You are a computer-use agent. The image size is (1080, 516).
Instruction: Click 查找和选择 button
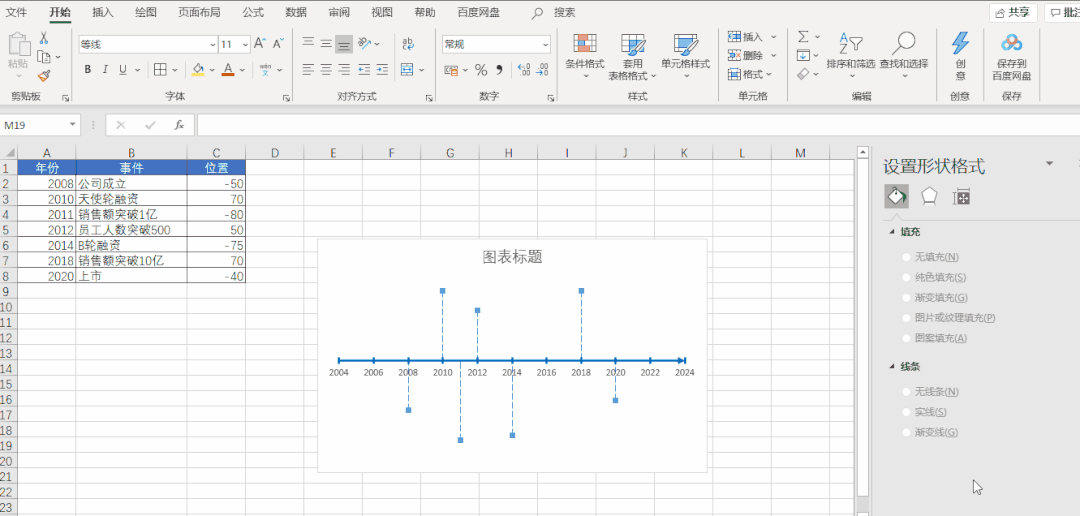click(904, 56)
